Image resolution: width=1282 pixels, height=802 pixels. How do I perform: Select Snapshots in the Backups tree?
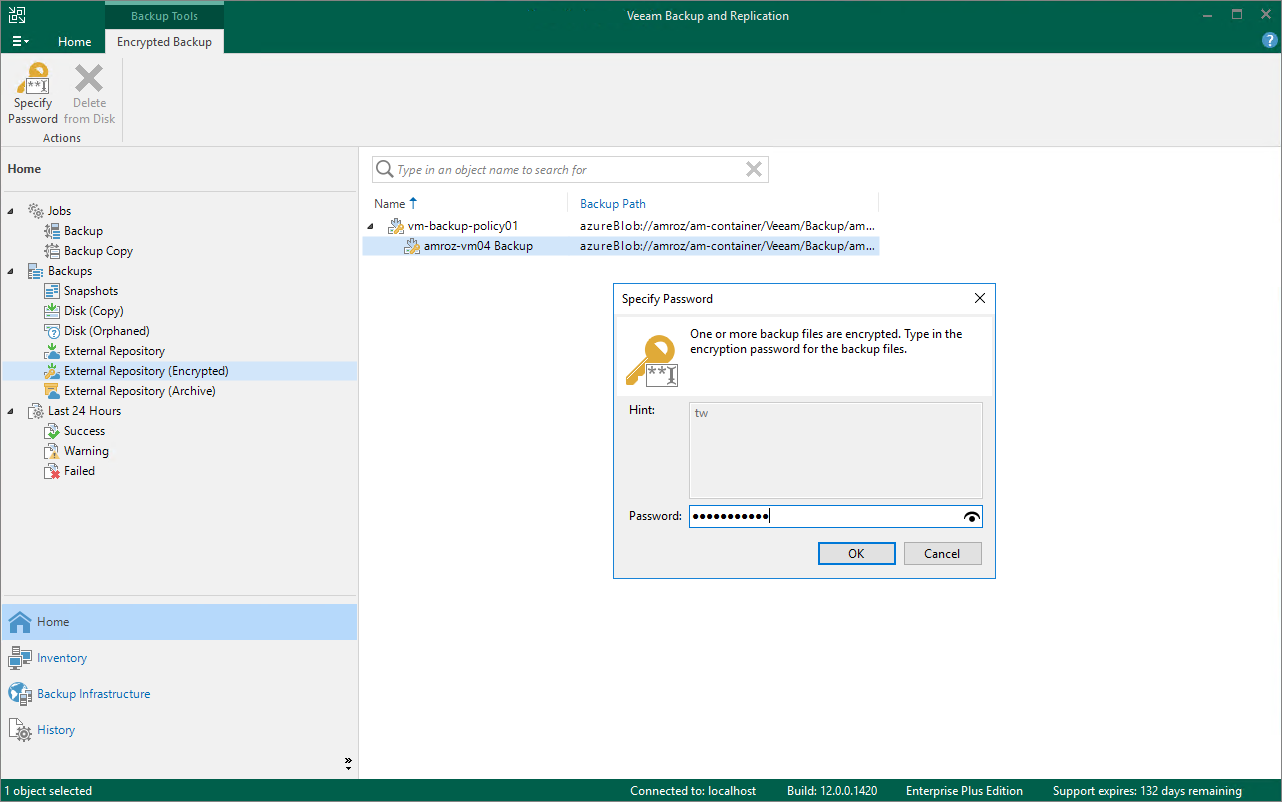pos(91,291)
